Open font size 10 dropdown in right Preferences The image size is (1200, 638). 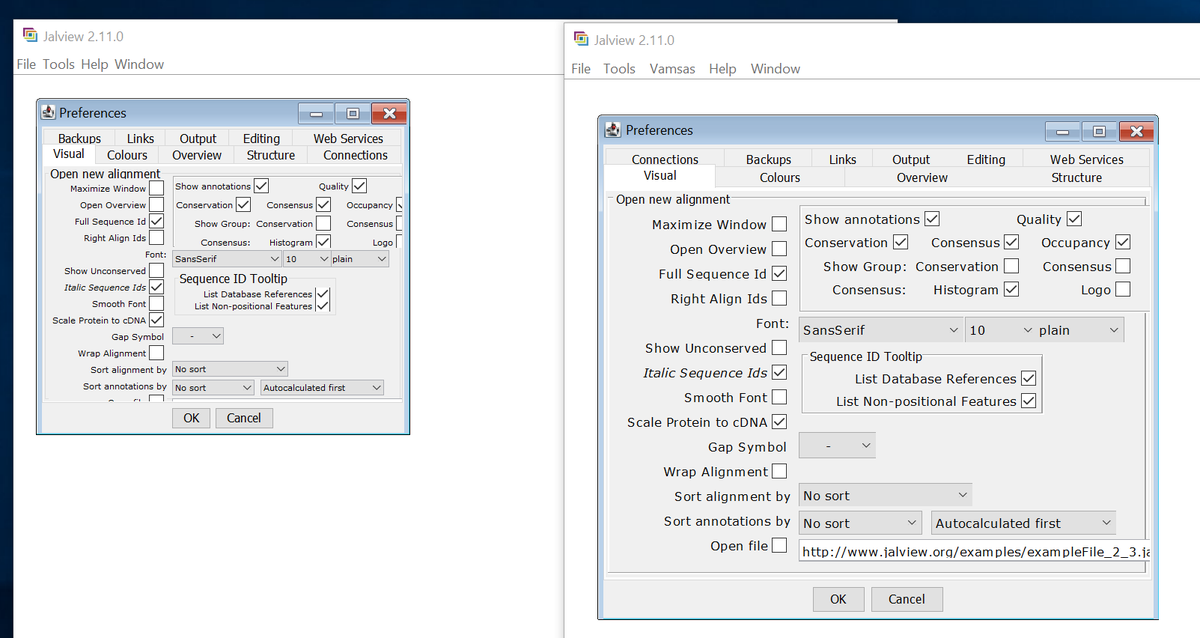1000,330
